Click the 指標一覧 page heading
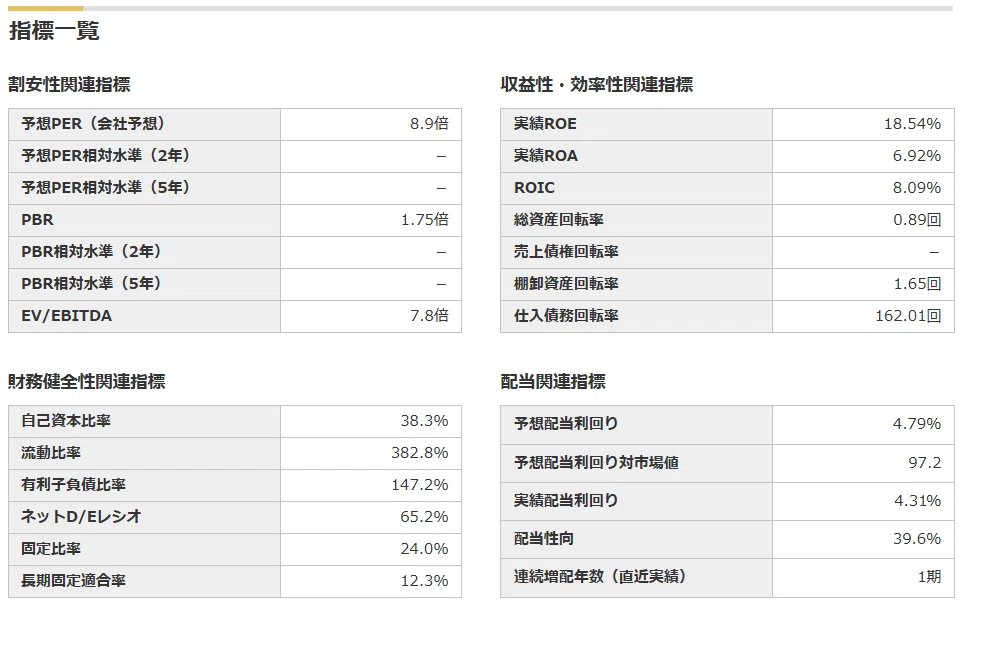The image size is (993, 670). click(54, 30)
